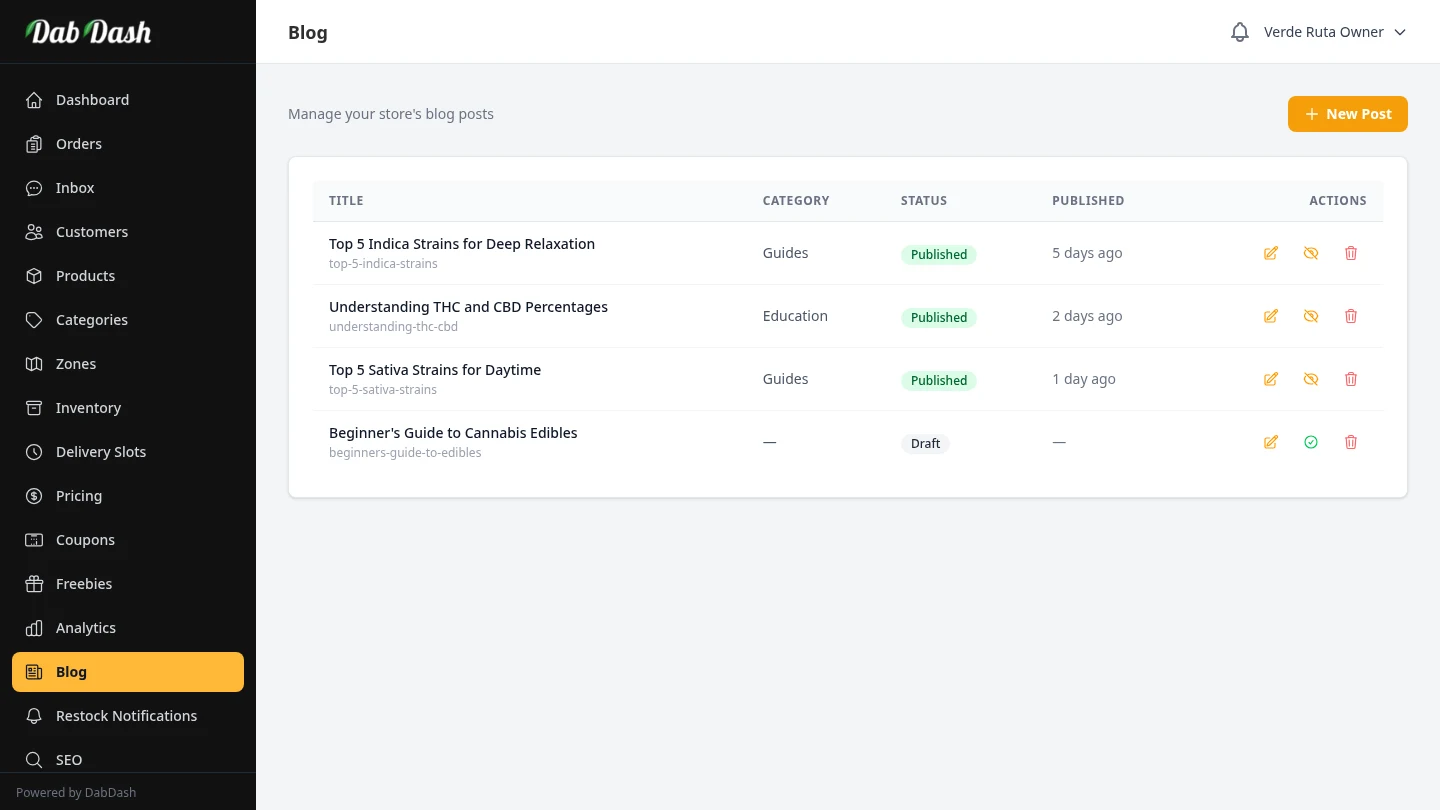The height and width of the screenshot is (810, 1440).
Task: Open the Understanding THC and CBD Percentages title
Action: pyautogui.click(x=468, y=307)
